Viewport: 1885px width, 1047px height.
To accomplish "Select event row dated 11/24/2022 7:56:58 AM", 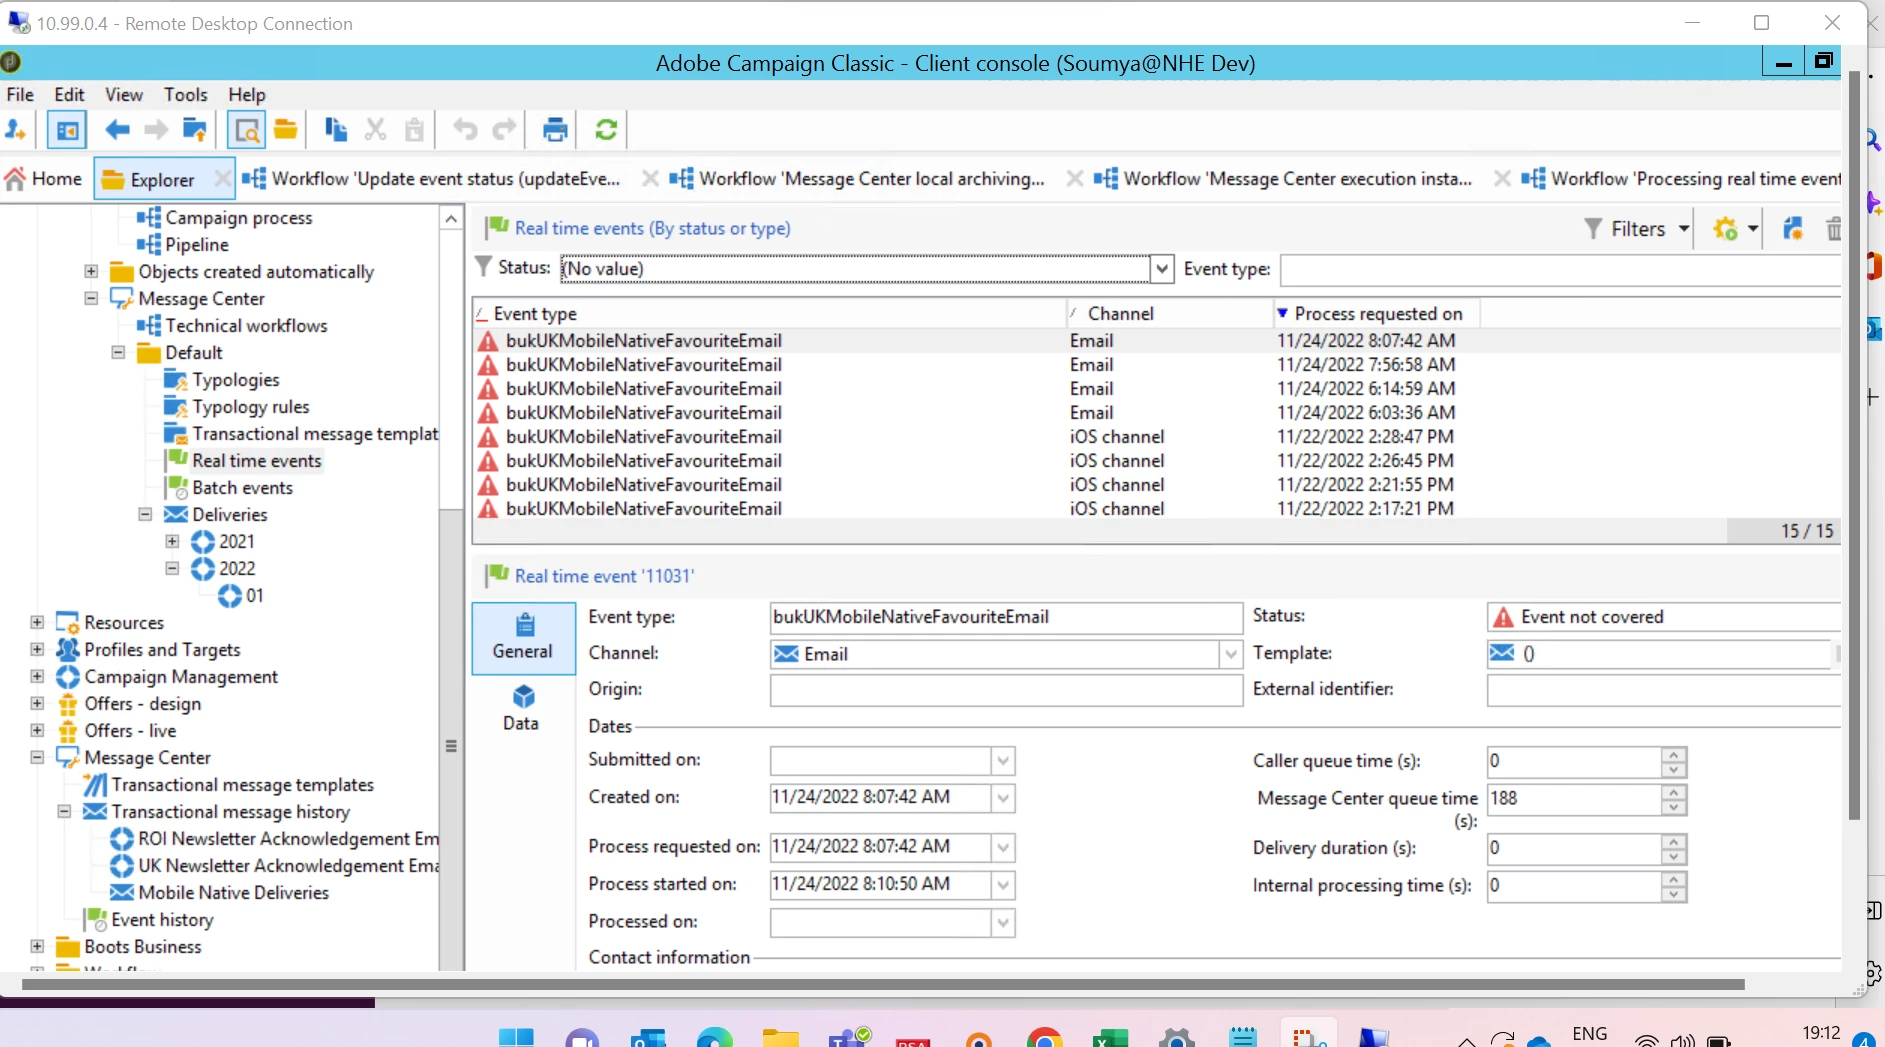I will [1155, 365].
